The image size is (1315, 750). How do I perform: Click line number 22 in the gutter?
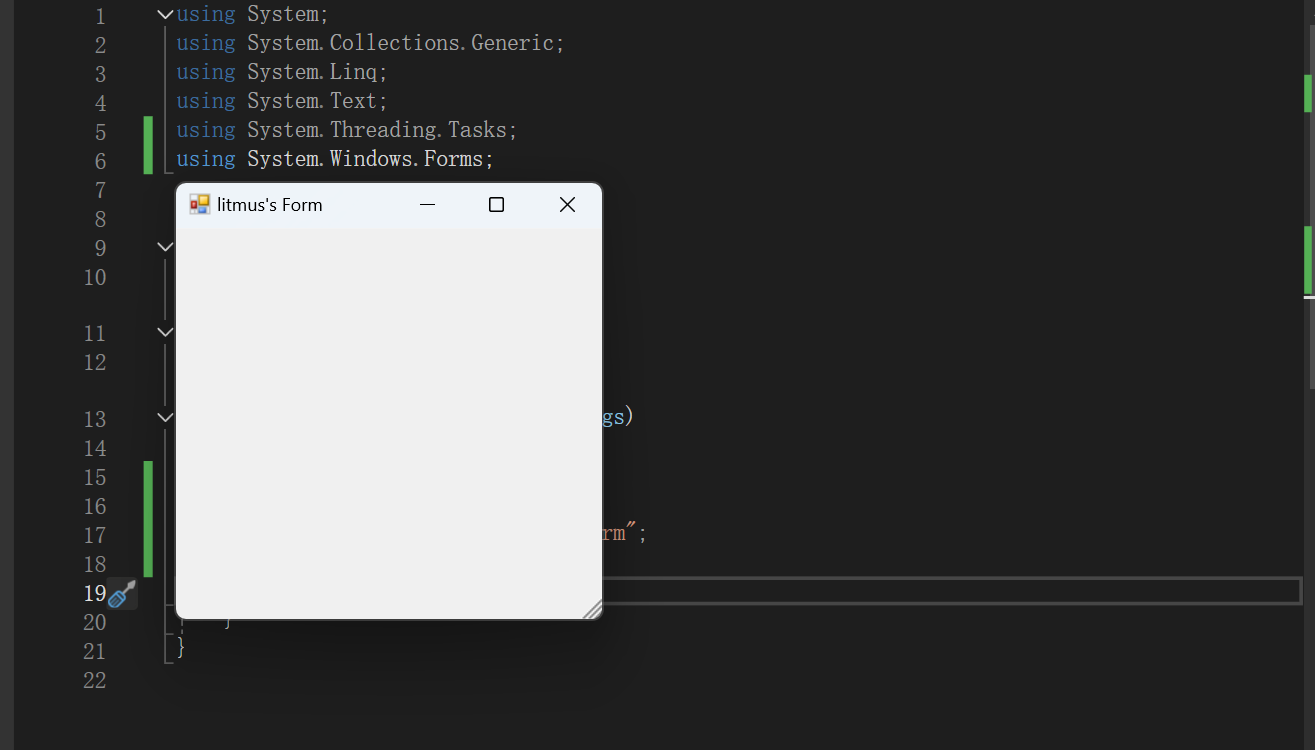(95, 680)
